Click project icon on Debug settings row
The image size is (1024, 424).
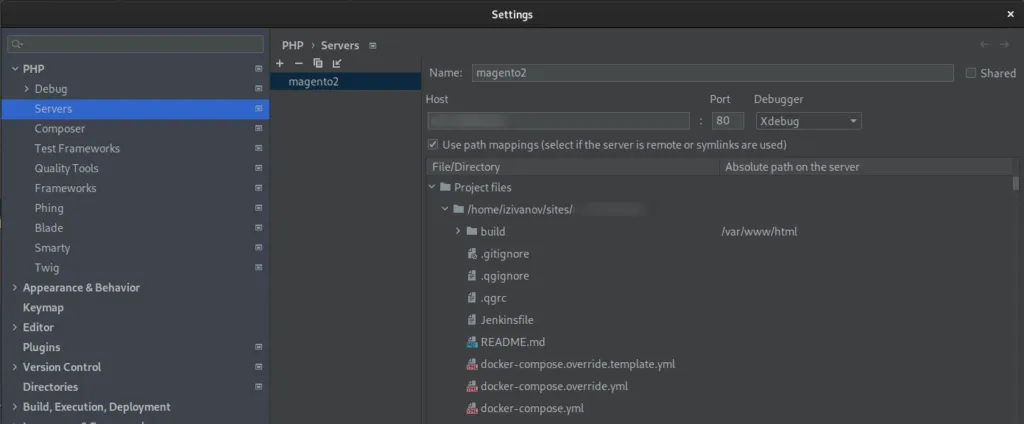pos(259,89)
